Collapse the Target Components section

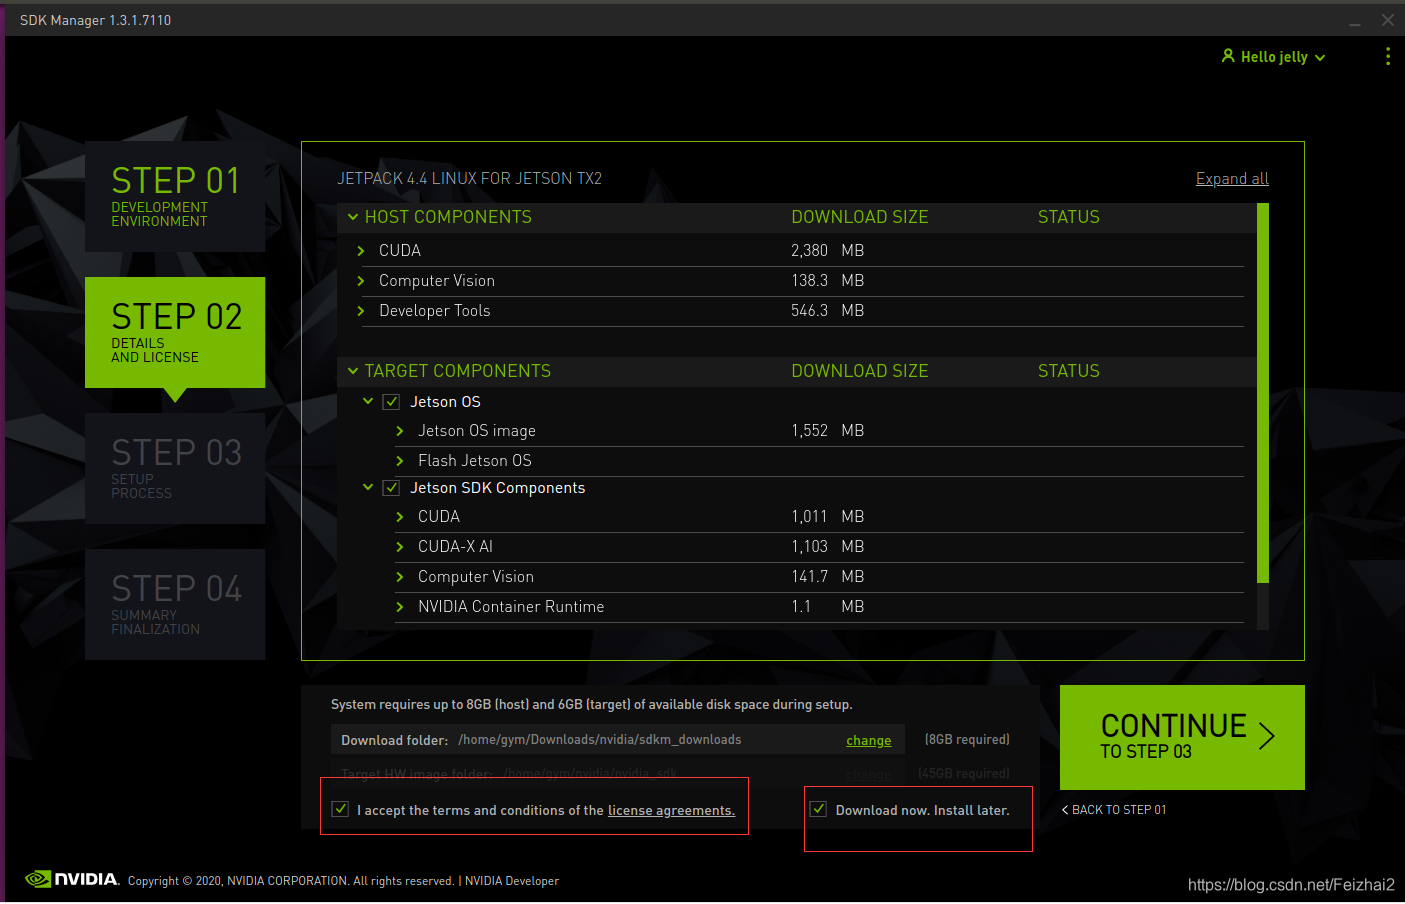coord(353,371)
